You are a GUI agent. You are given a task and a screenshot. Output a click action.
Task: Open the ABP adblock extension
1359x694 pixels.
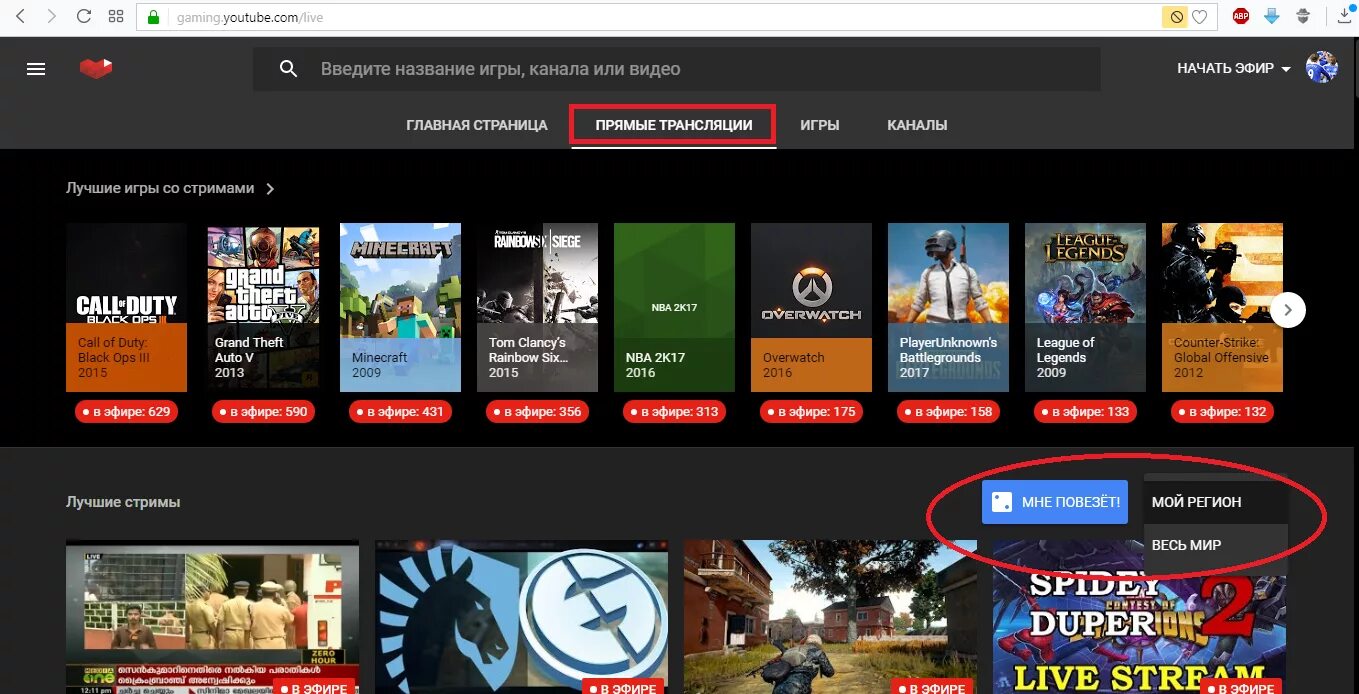tap(1241, 16)
